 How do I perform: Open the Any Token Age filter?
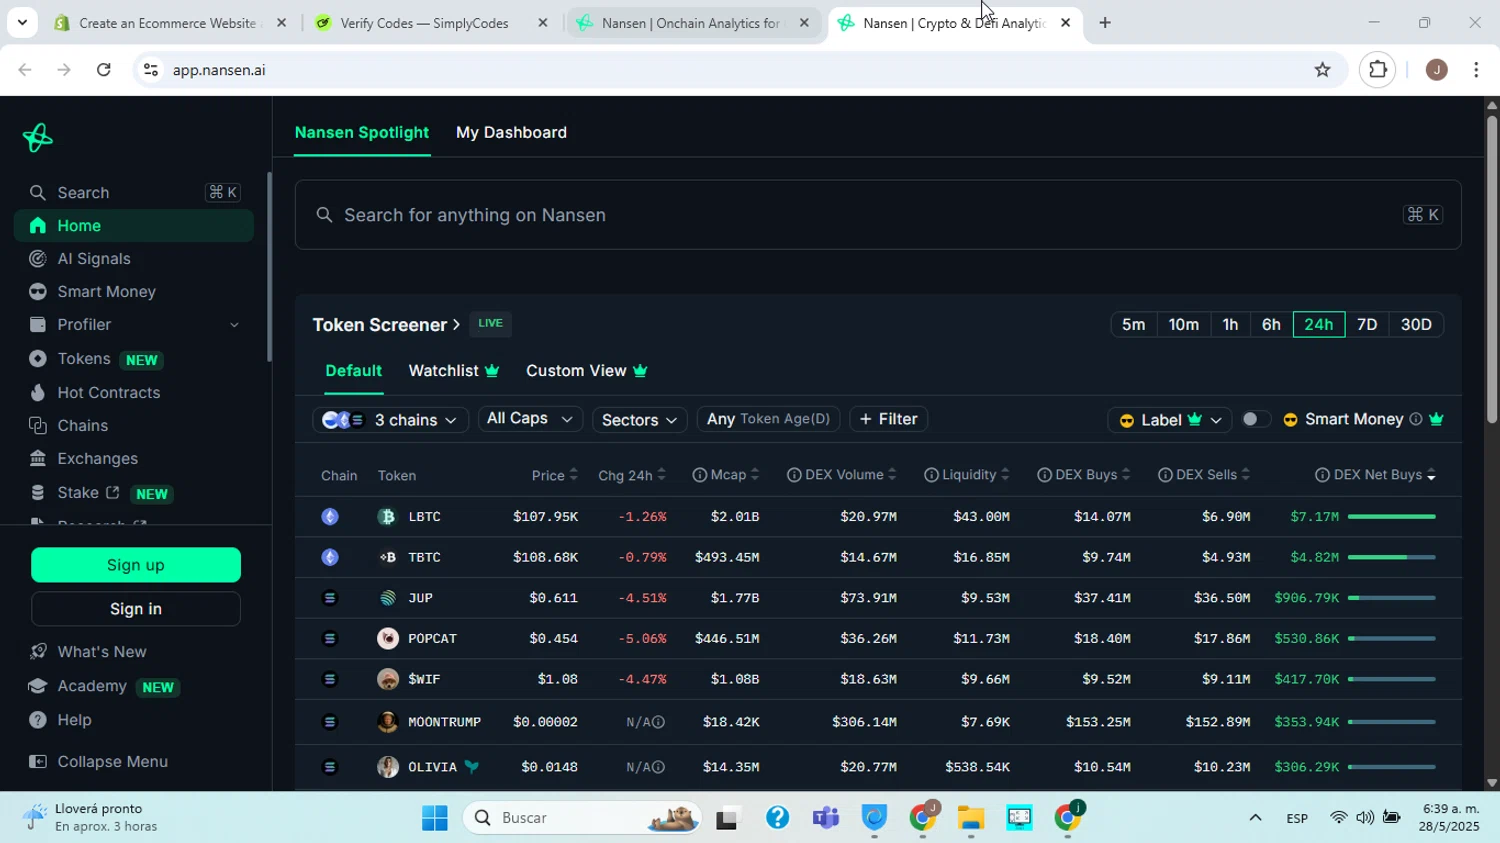pos(768,419)
